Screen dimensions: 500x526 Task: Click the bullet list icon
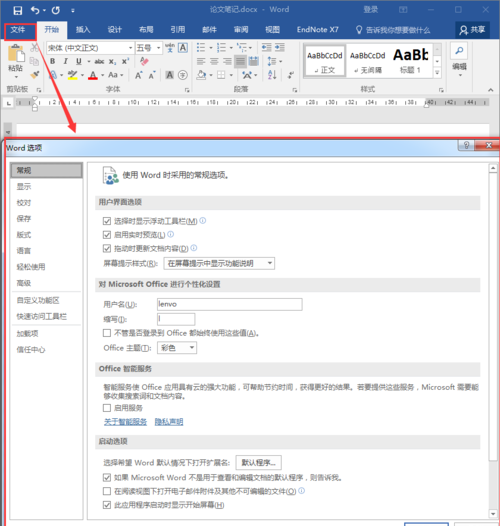(x=201, y=47)
